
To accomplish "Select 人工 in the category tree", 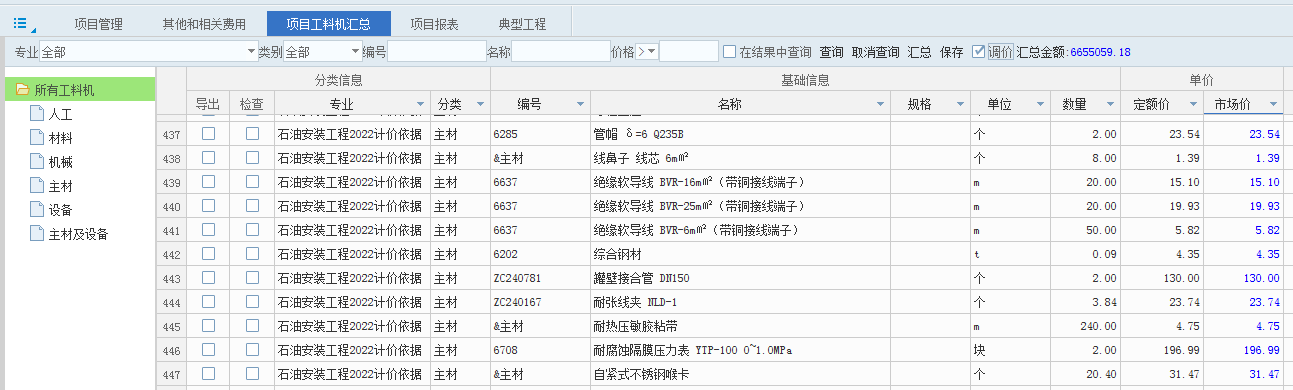I will tap(60, 114).
